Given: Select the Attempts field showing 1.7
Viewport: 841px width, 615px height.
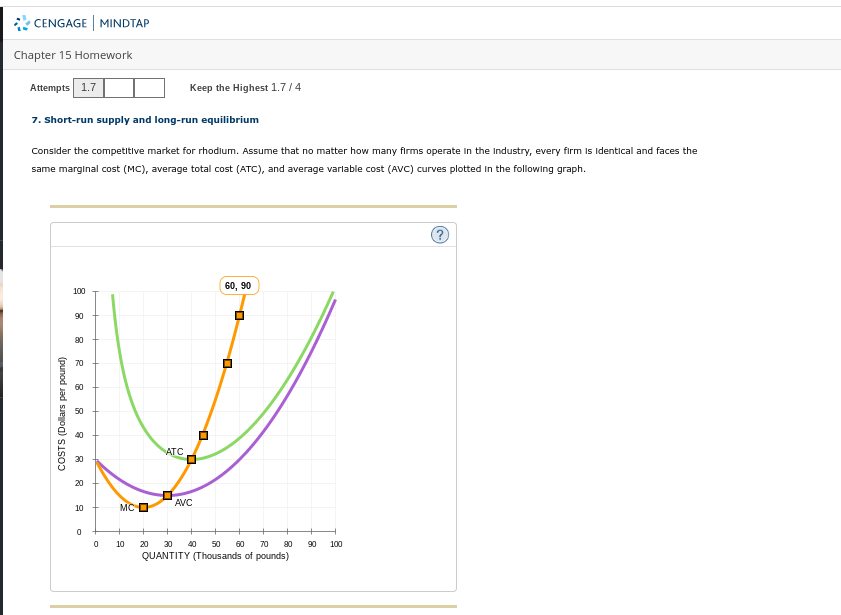Looking at the screenshot, I should [x=87, y=87].
